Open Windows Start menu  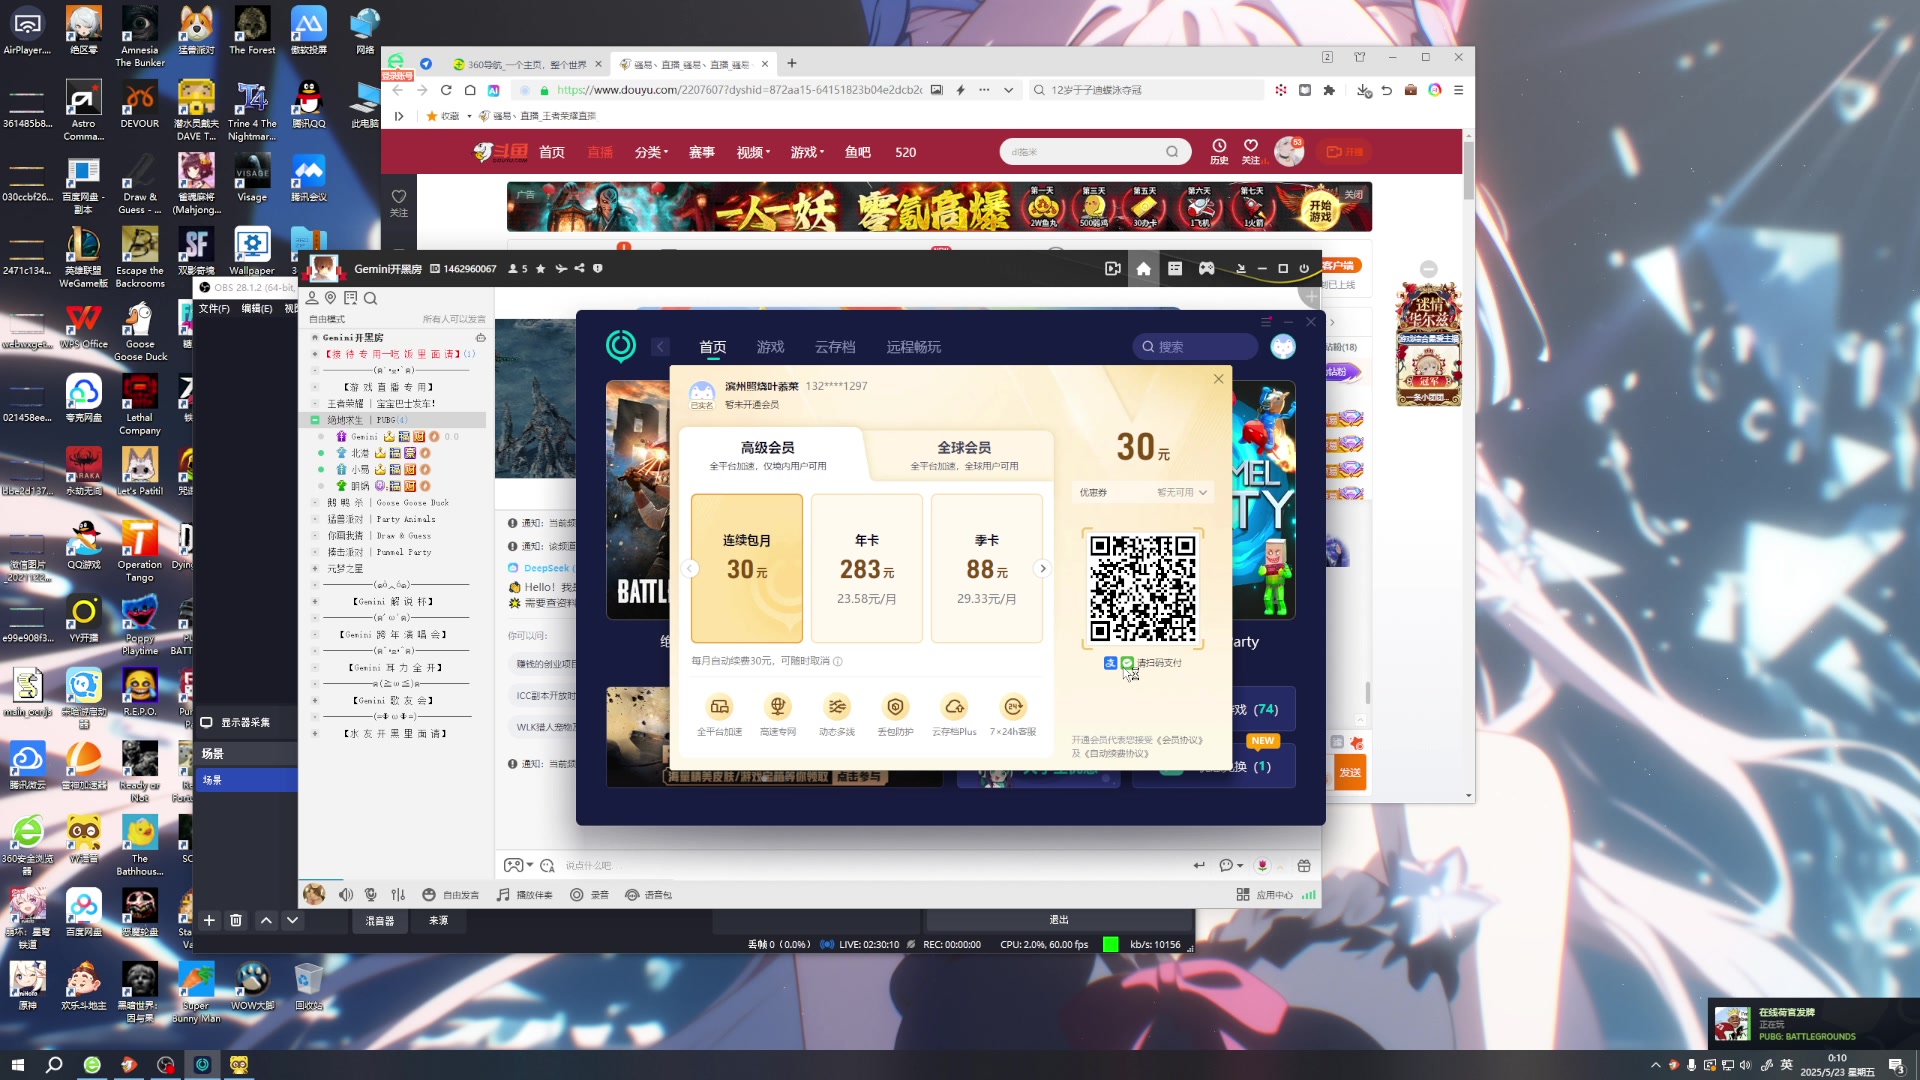click(x=17, y=1065)
